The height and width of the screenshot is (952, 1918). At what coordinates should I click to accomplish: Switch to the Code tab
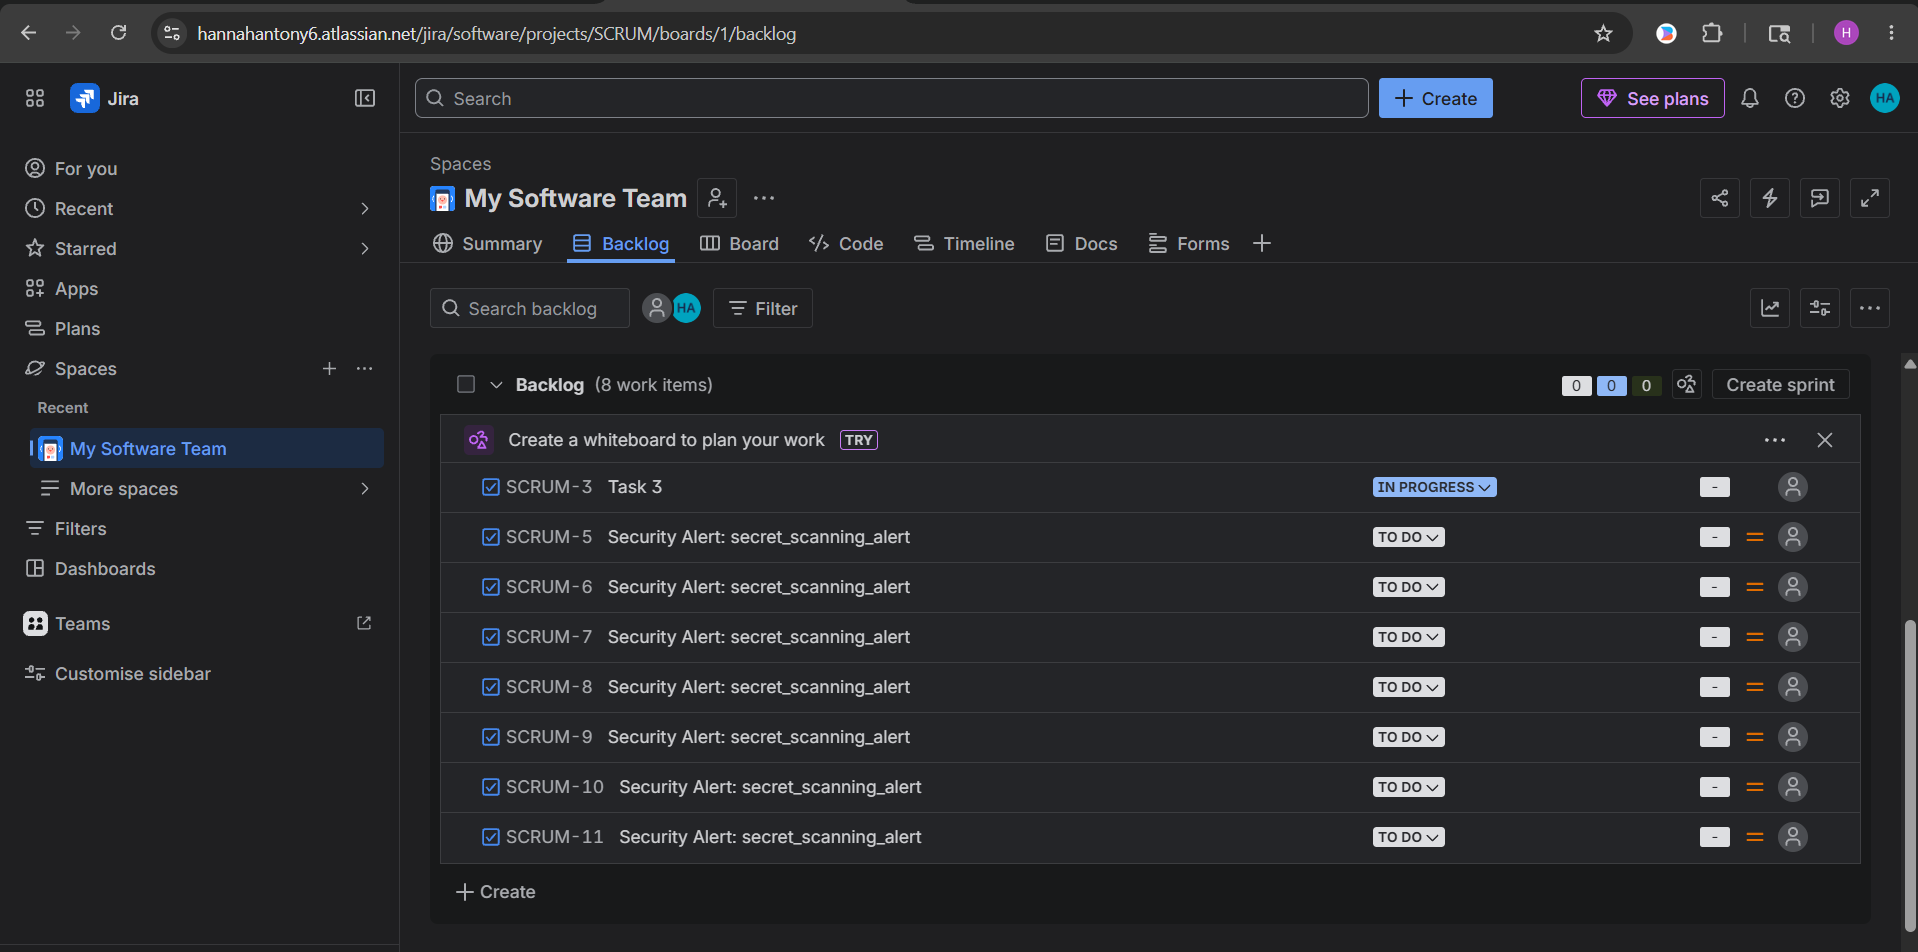pyautogui.click(x=846, y=243)
